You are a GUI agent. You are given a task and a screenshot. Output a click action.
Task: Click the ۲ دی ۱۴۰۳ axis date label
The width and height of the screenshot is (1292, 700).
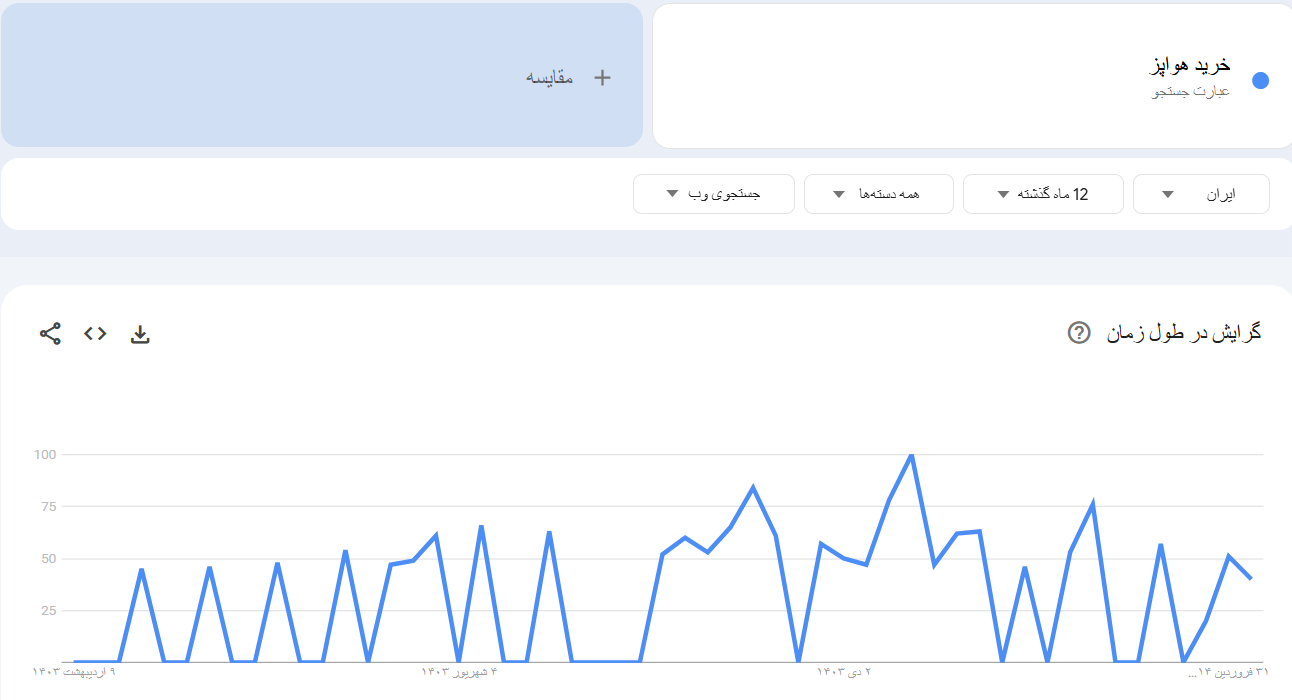coord(844,672)
